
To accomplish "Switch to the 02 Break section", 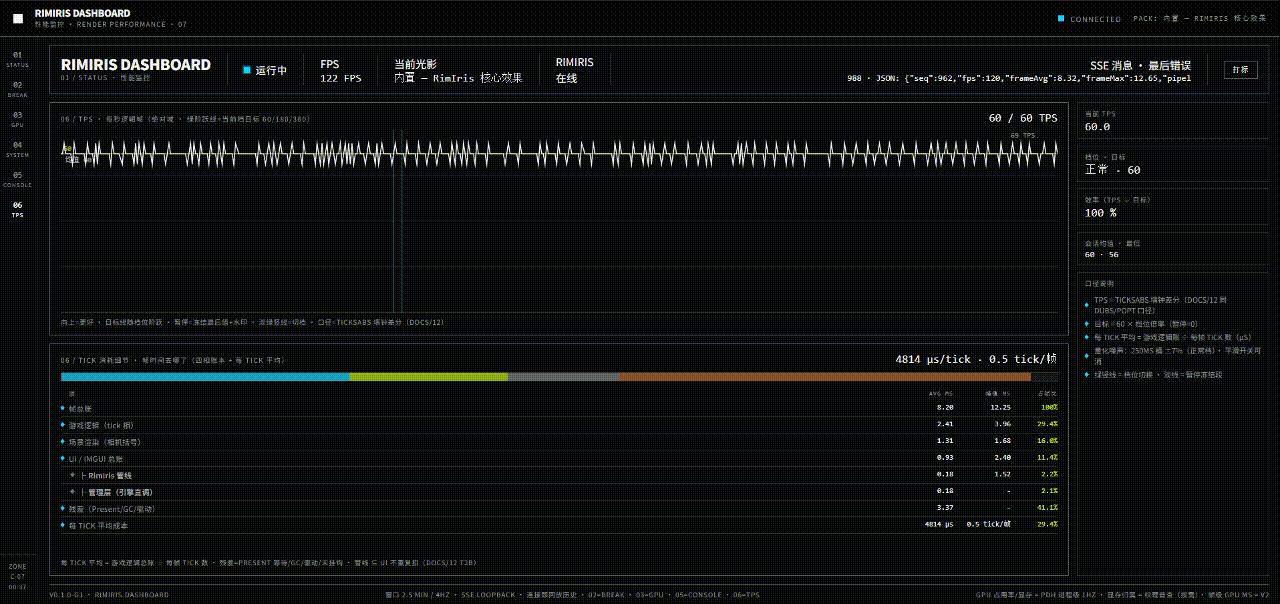I will (17, 89).
